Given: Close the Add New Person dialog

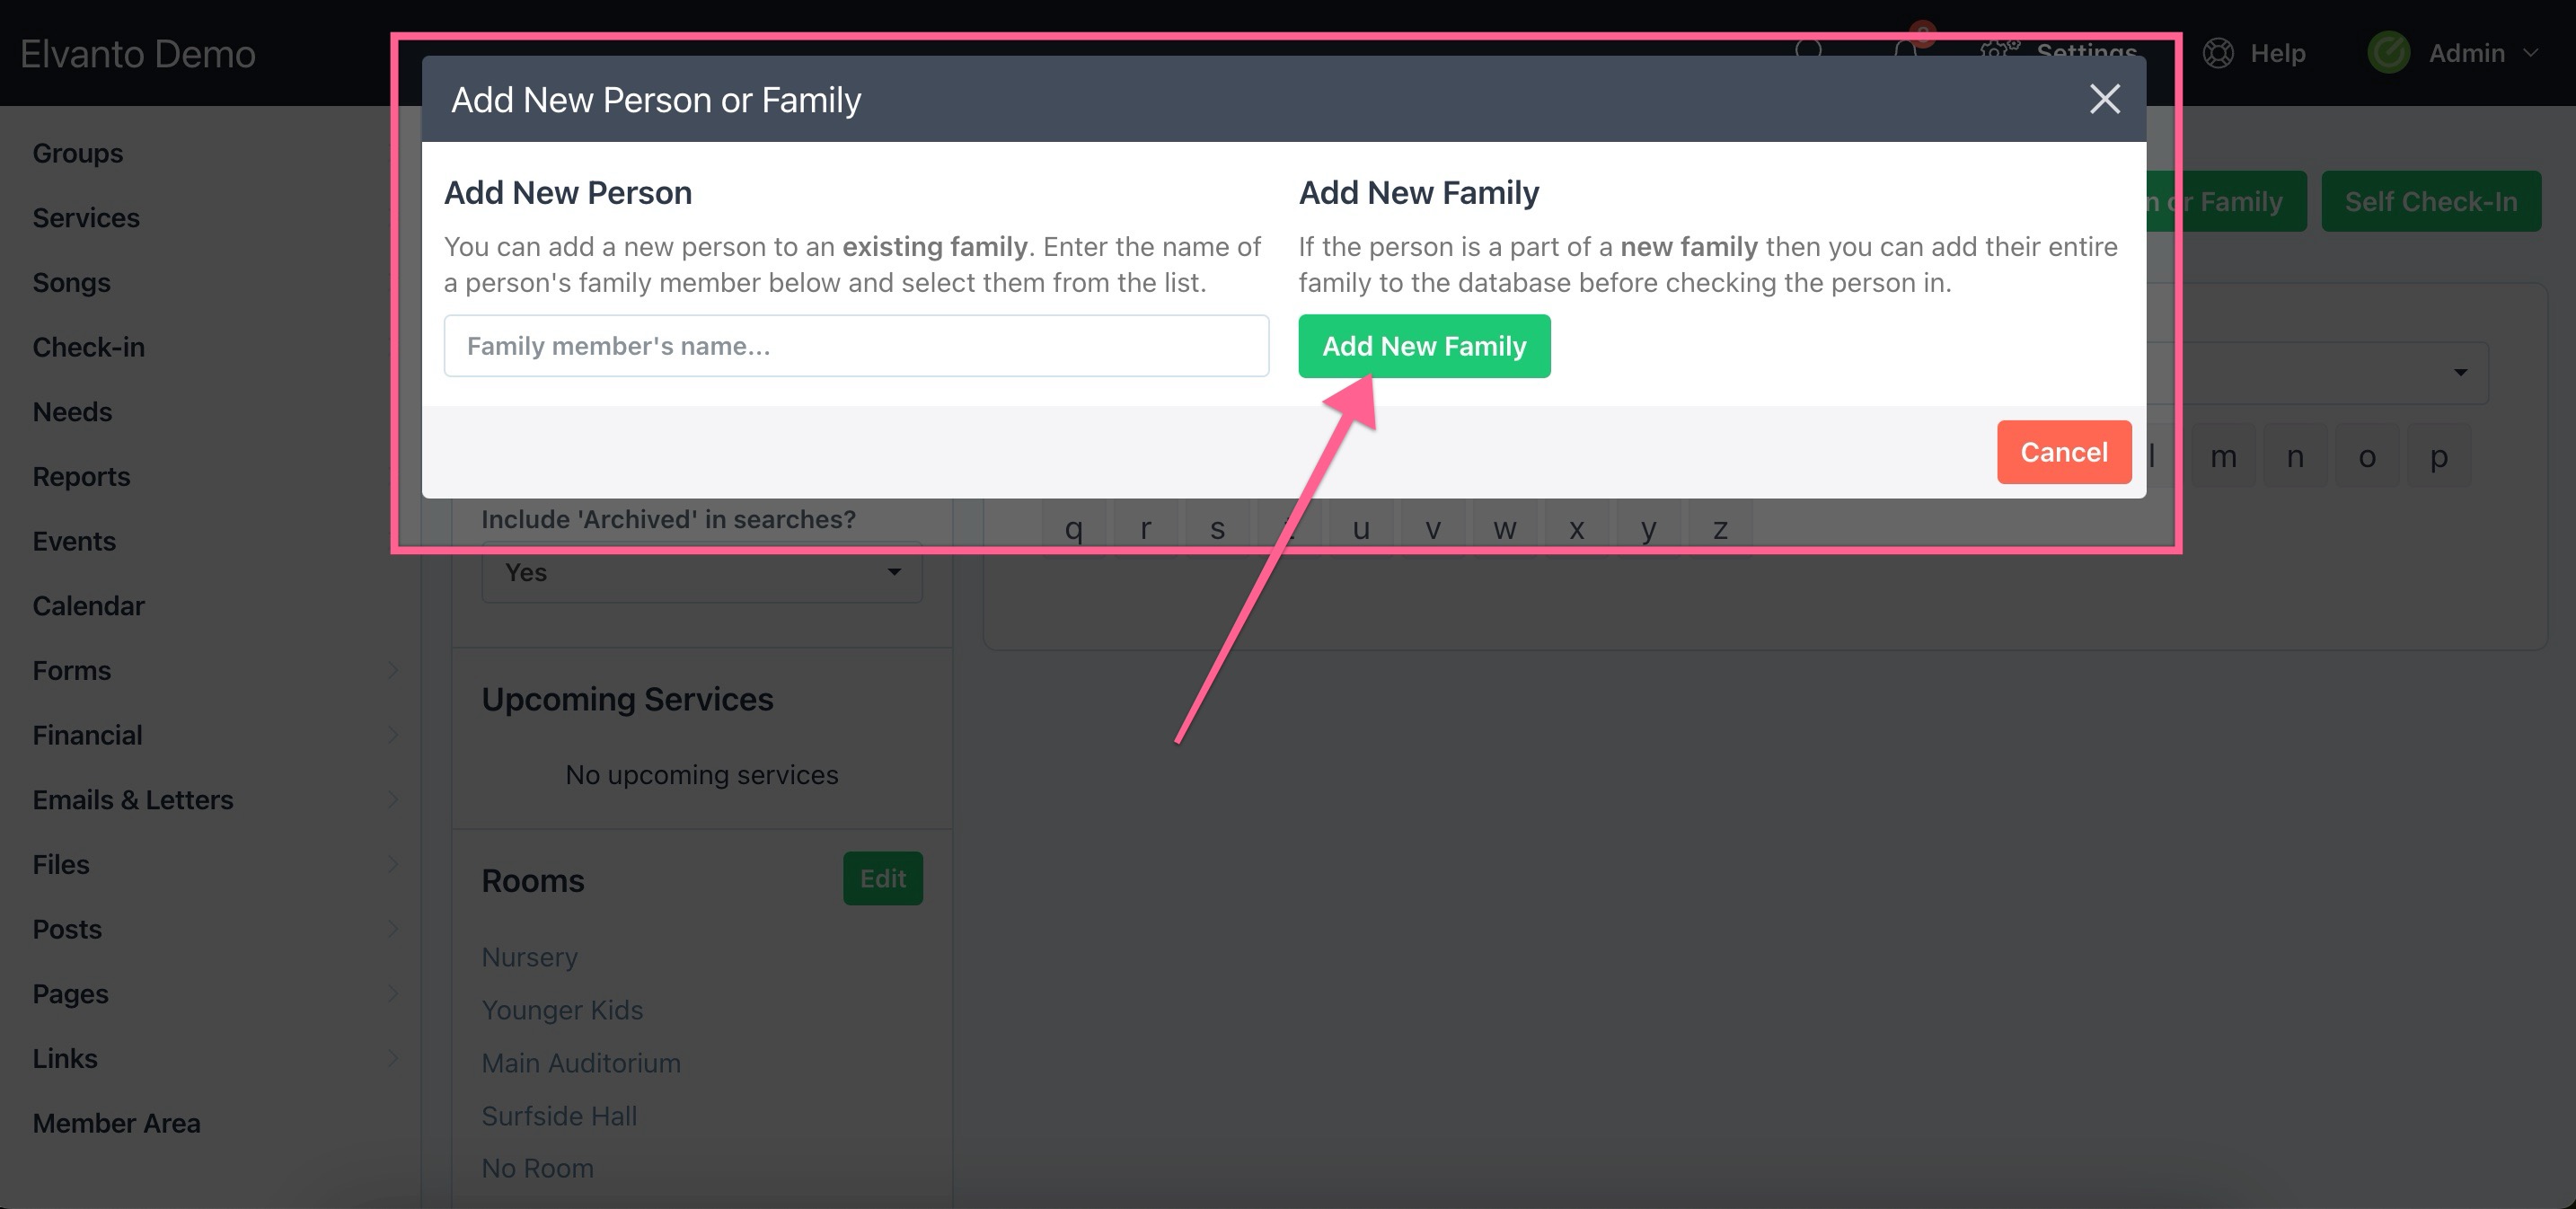Looking at the screenshot, I should coord(2104,99).
